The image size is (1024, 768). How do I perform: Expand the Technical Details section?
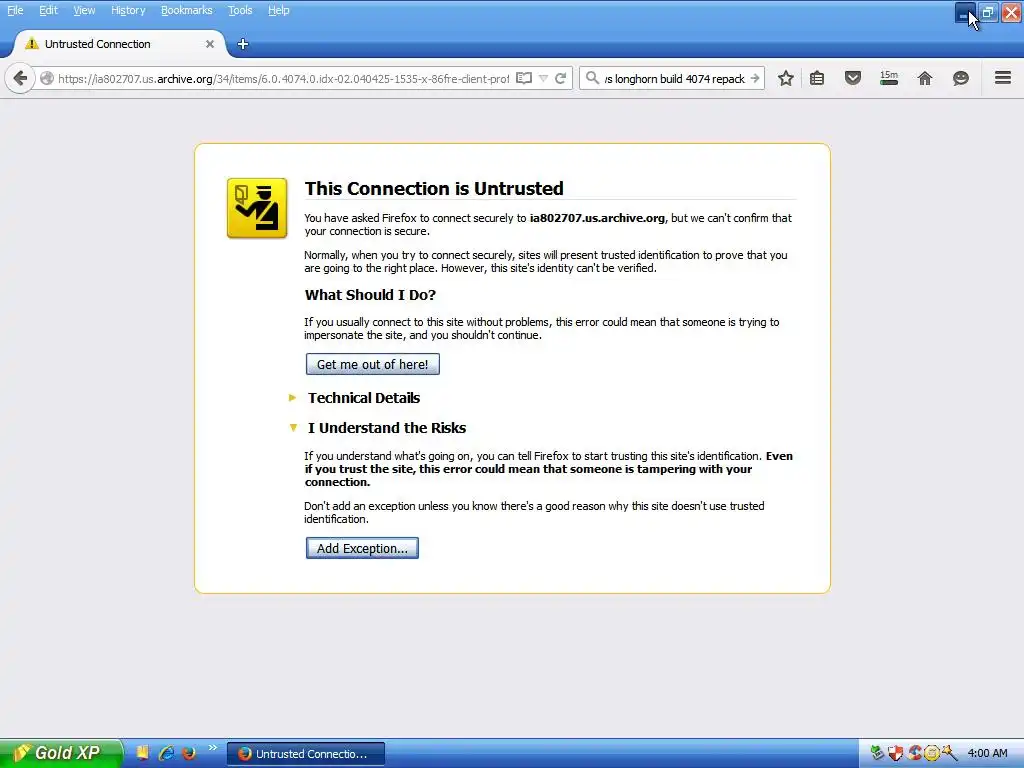[x=293, y=398]
